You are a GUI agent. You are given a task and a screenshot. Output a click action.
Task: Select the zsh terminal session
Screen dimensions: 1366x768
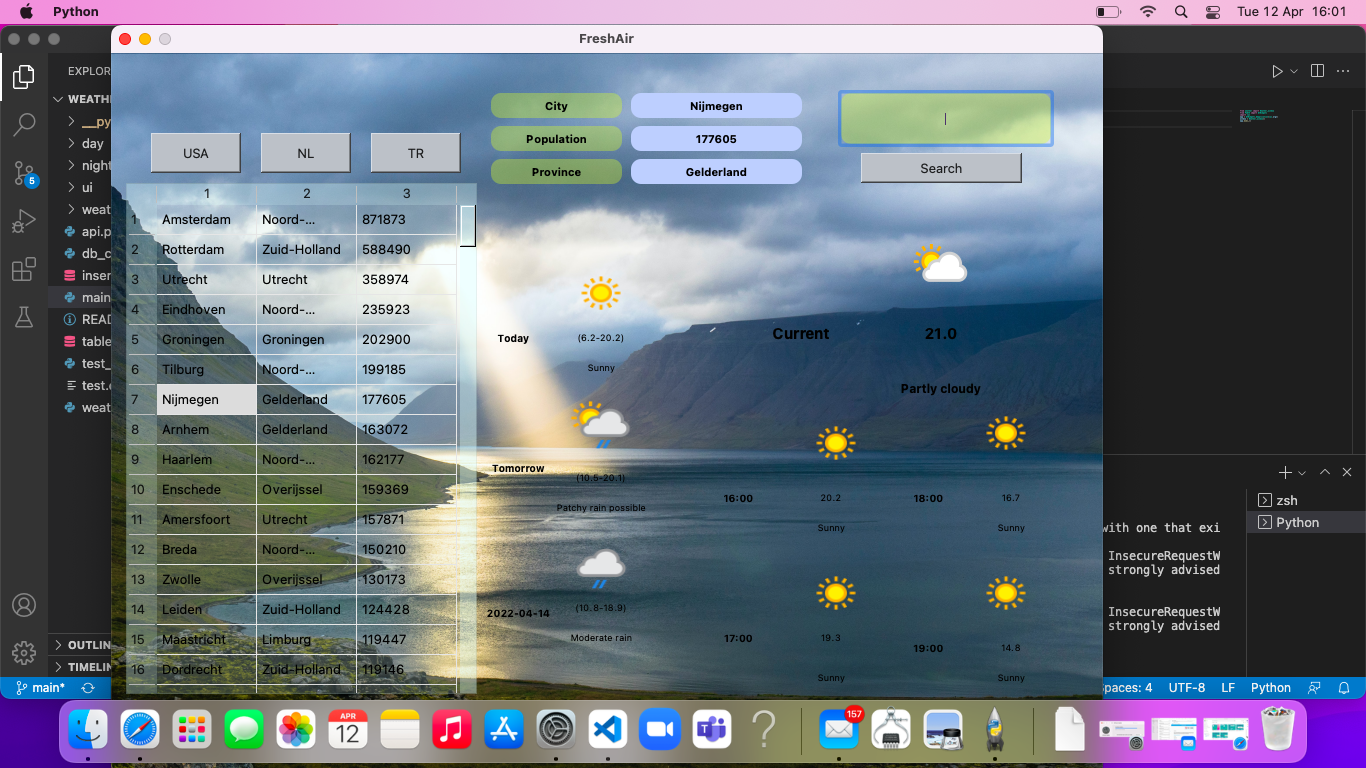click(1306, 500)
